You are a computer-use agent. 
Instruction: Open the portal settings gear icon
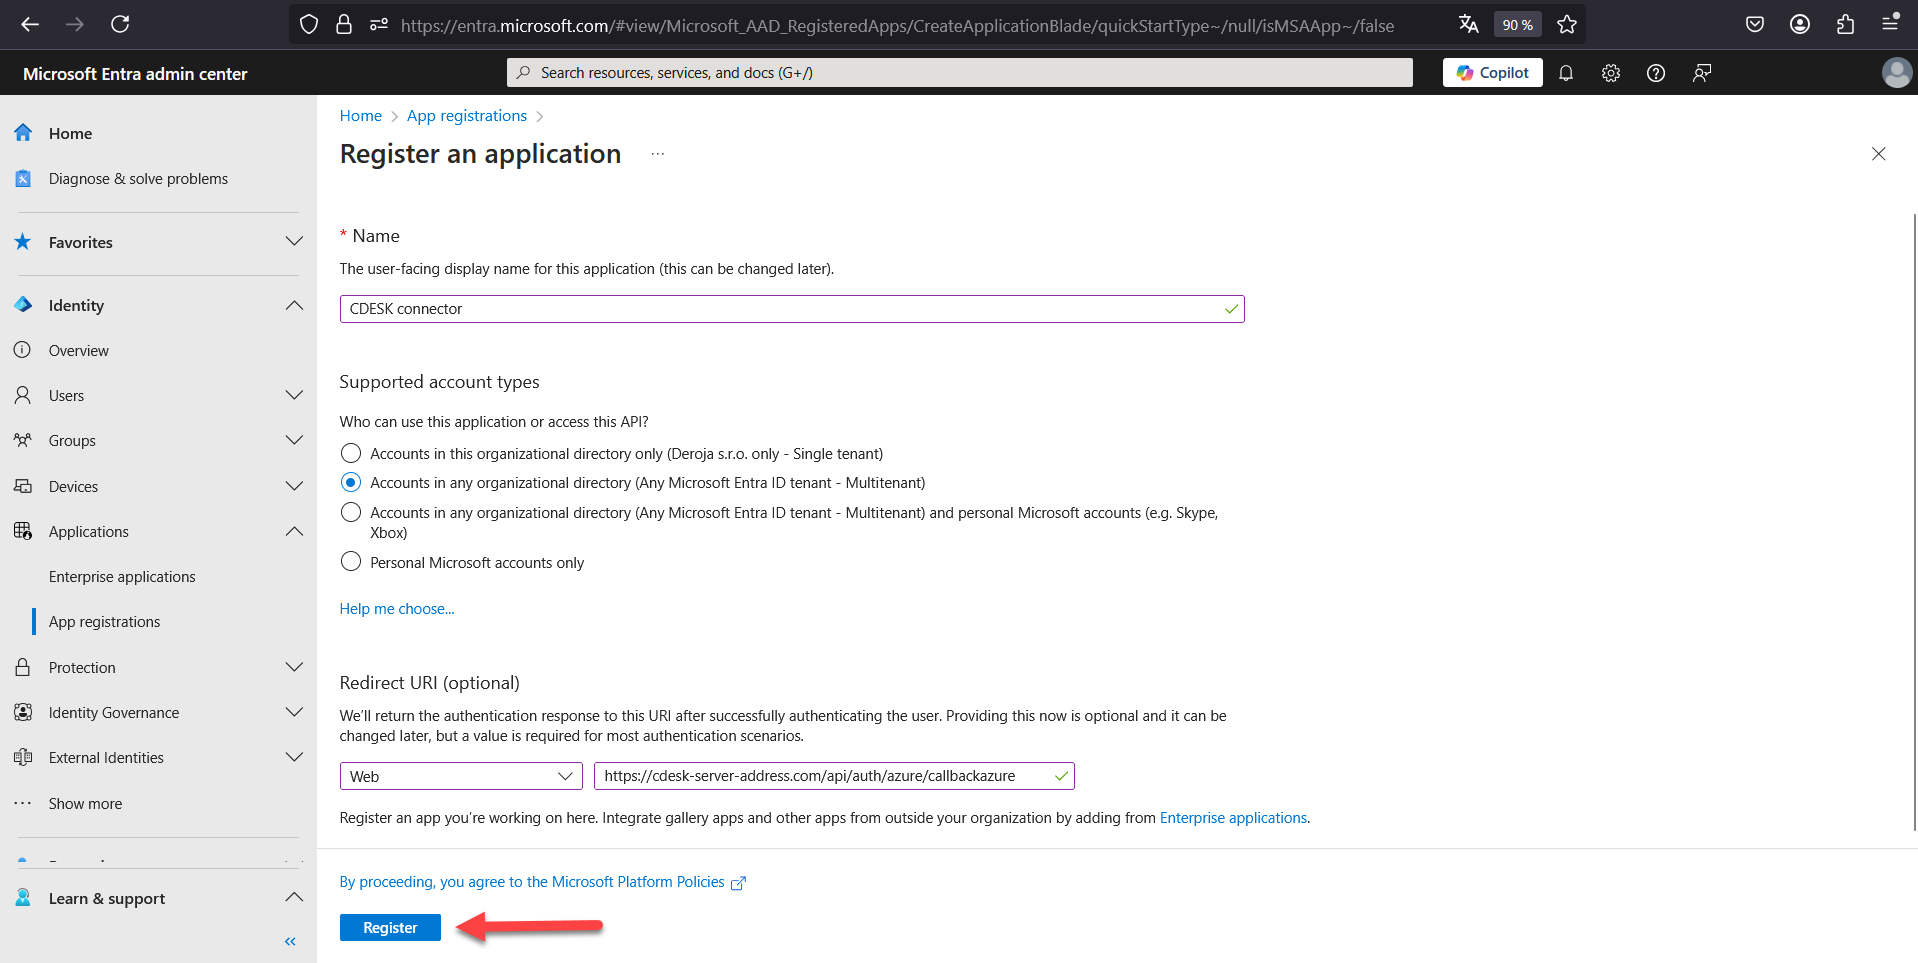coord(1611,73)
